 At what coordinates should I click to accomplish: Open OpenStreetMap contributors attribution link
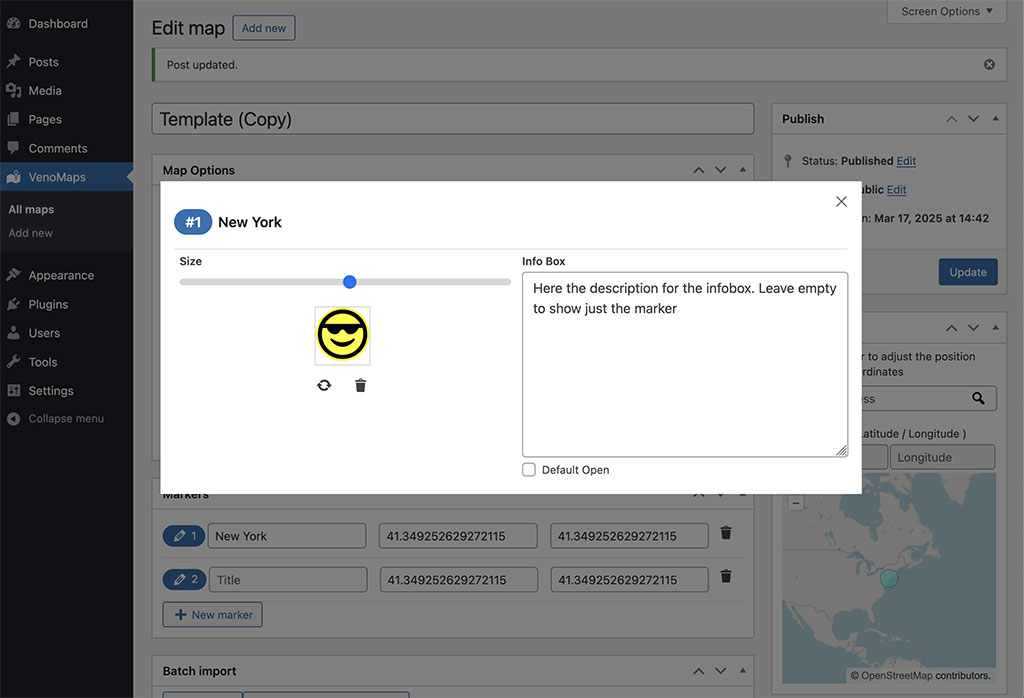click(x=896, y=676)
